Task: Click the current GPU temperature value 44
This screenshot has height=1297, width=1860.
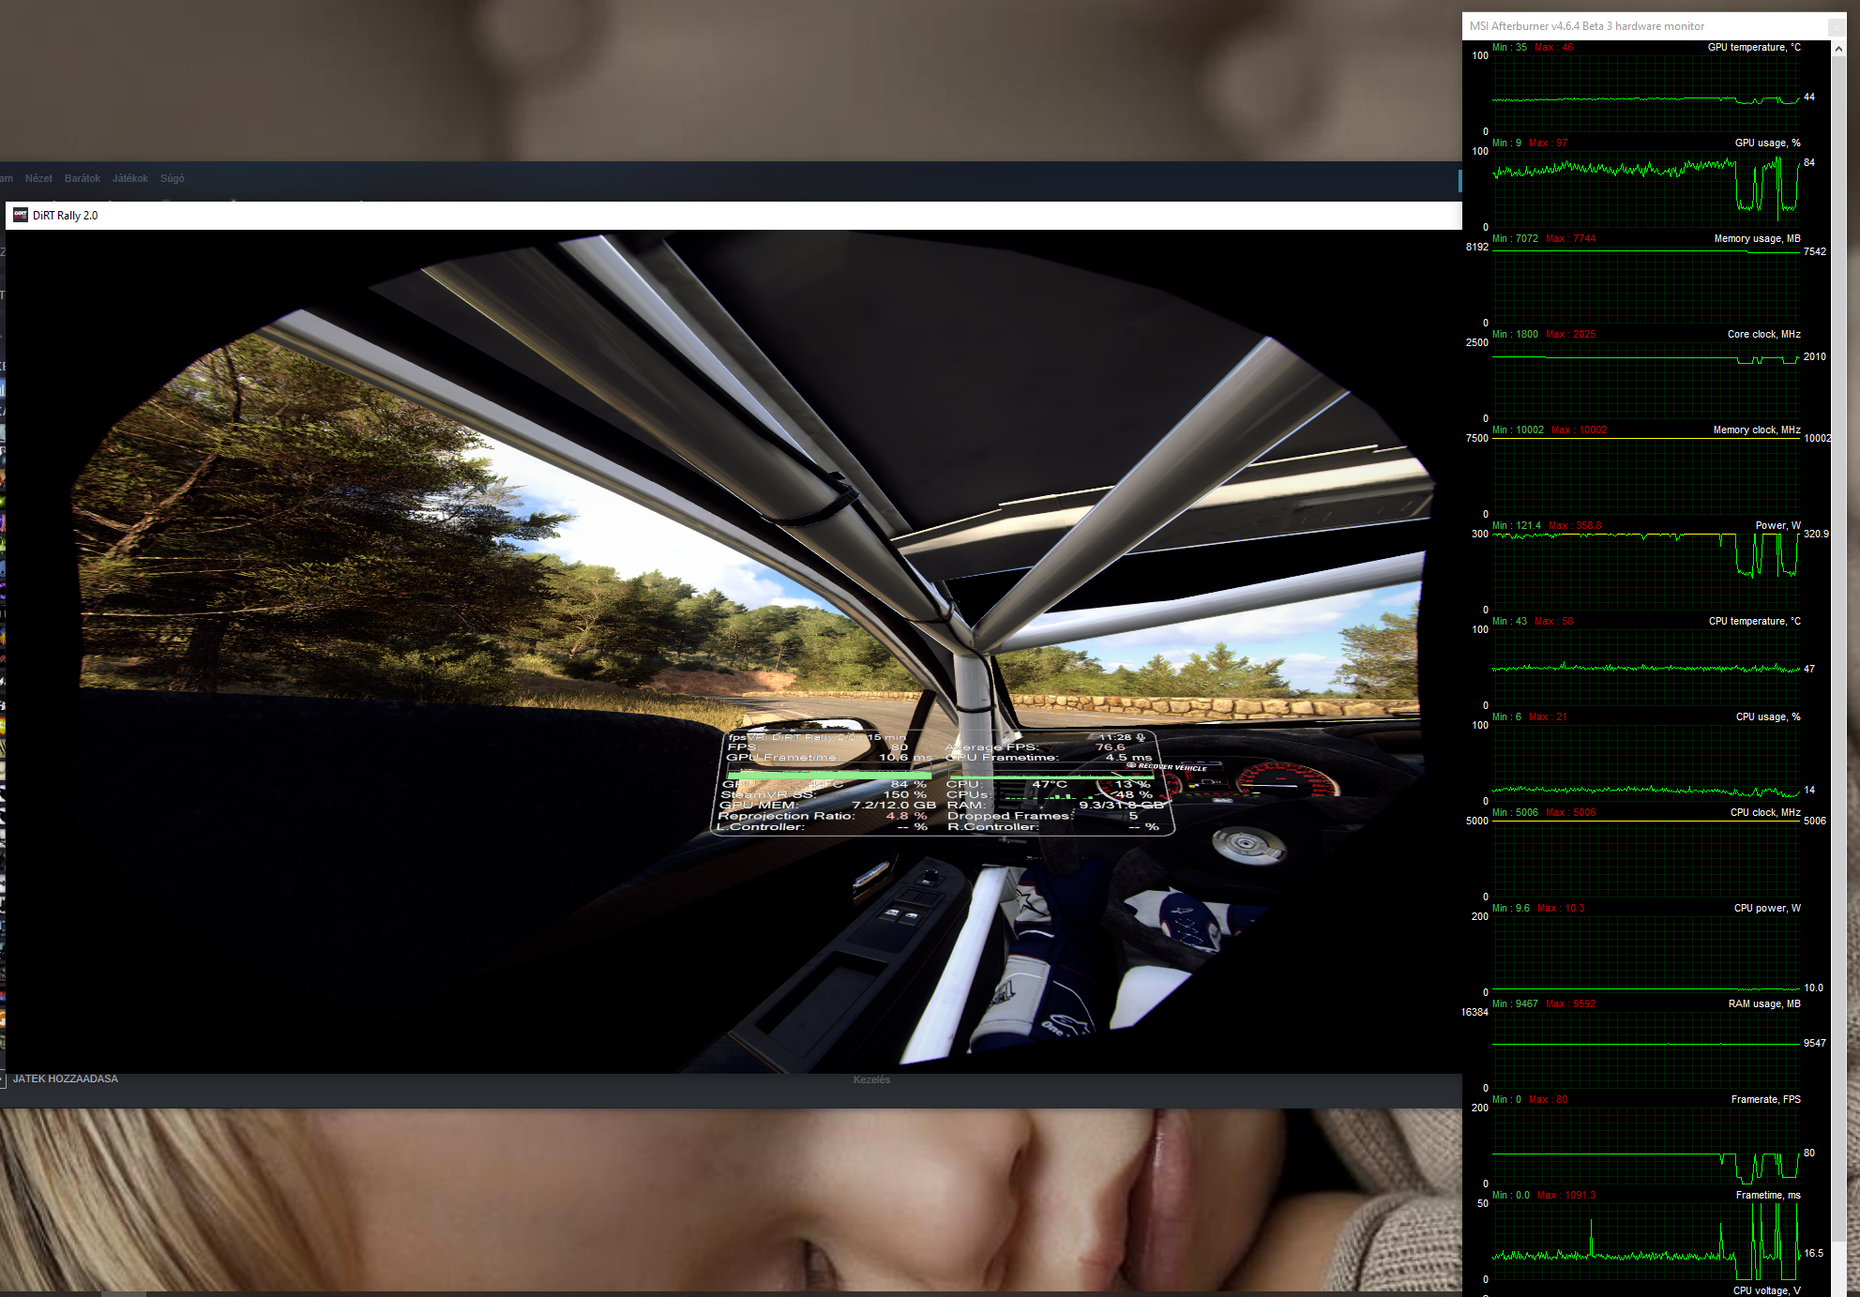Action: click(x=1809, y=97)
